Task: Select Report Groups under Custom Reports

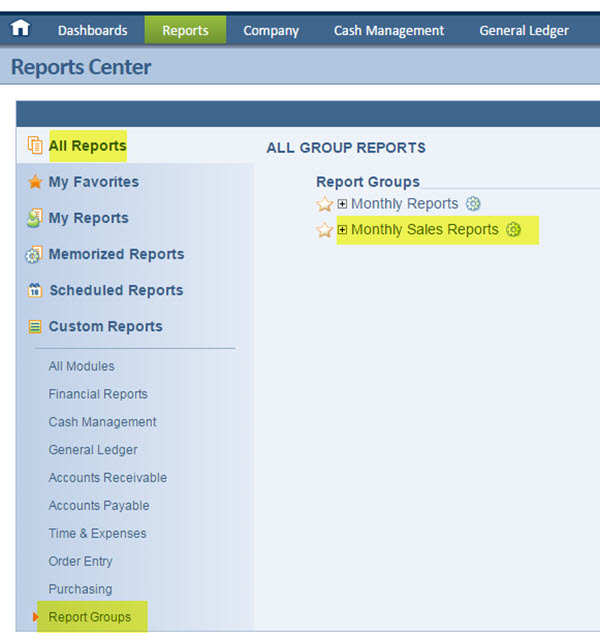Action: point(89,617)
